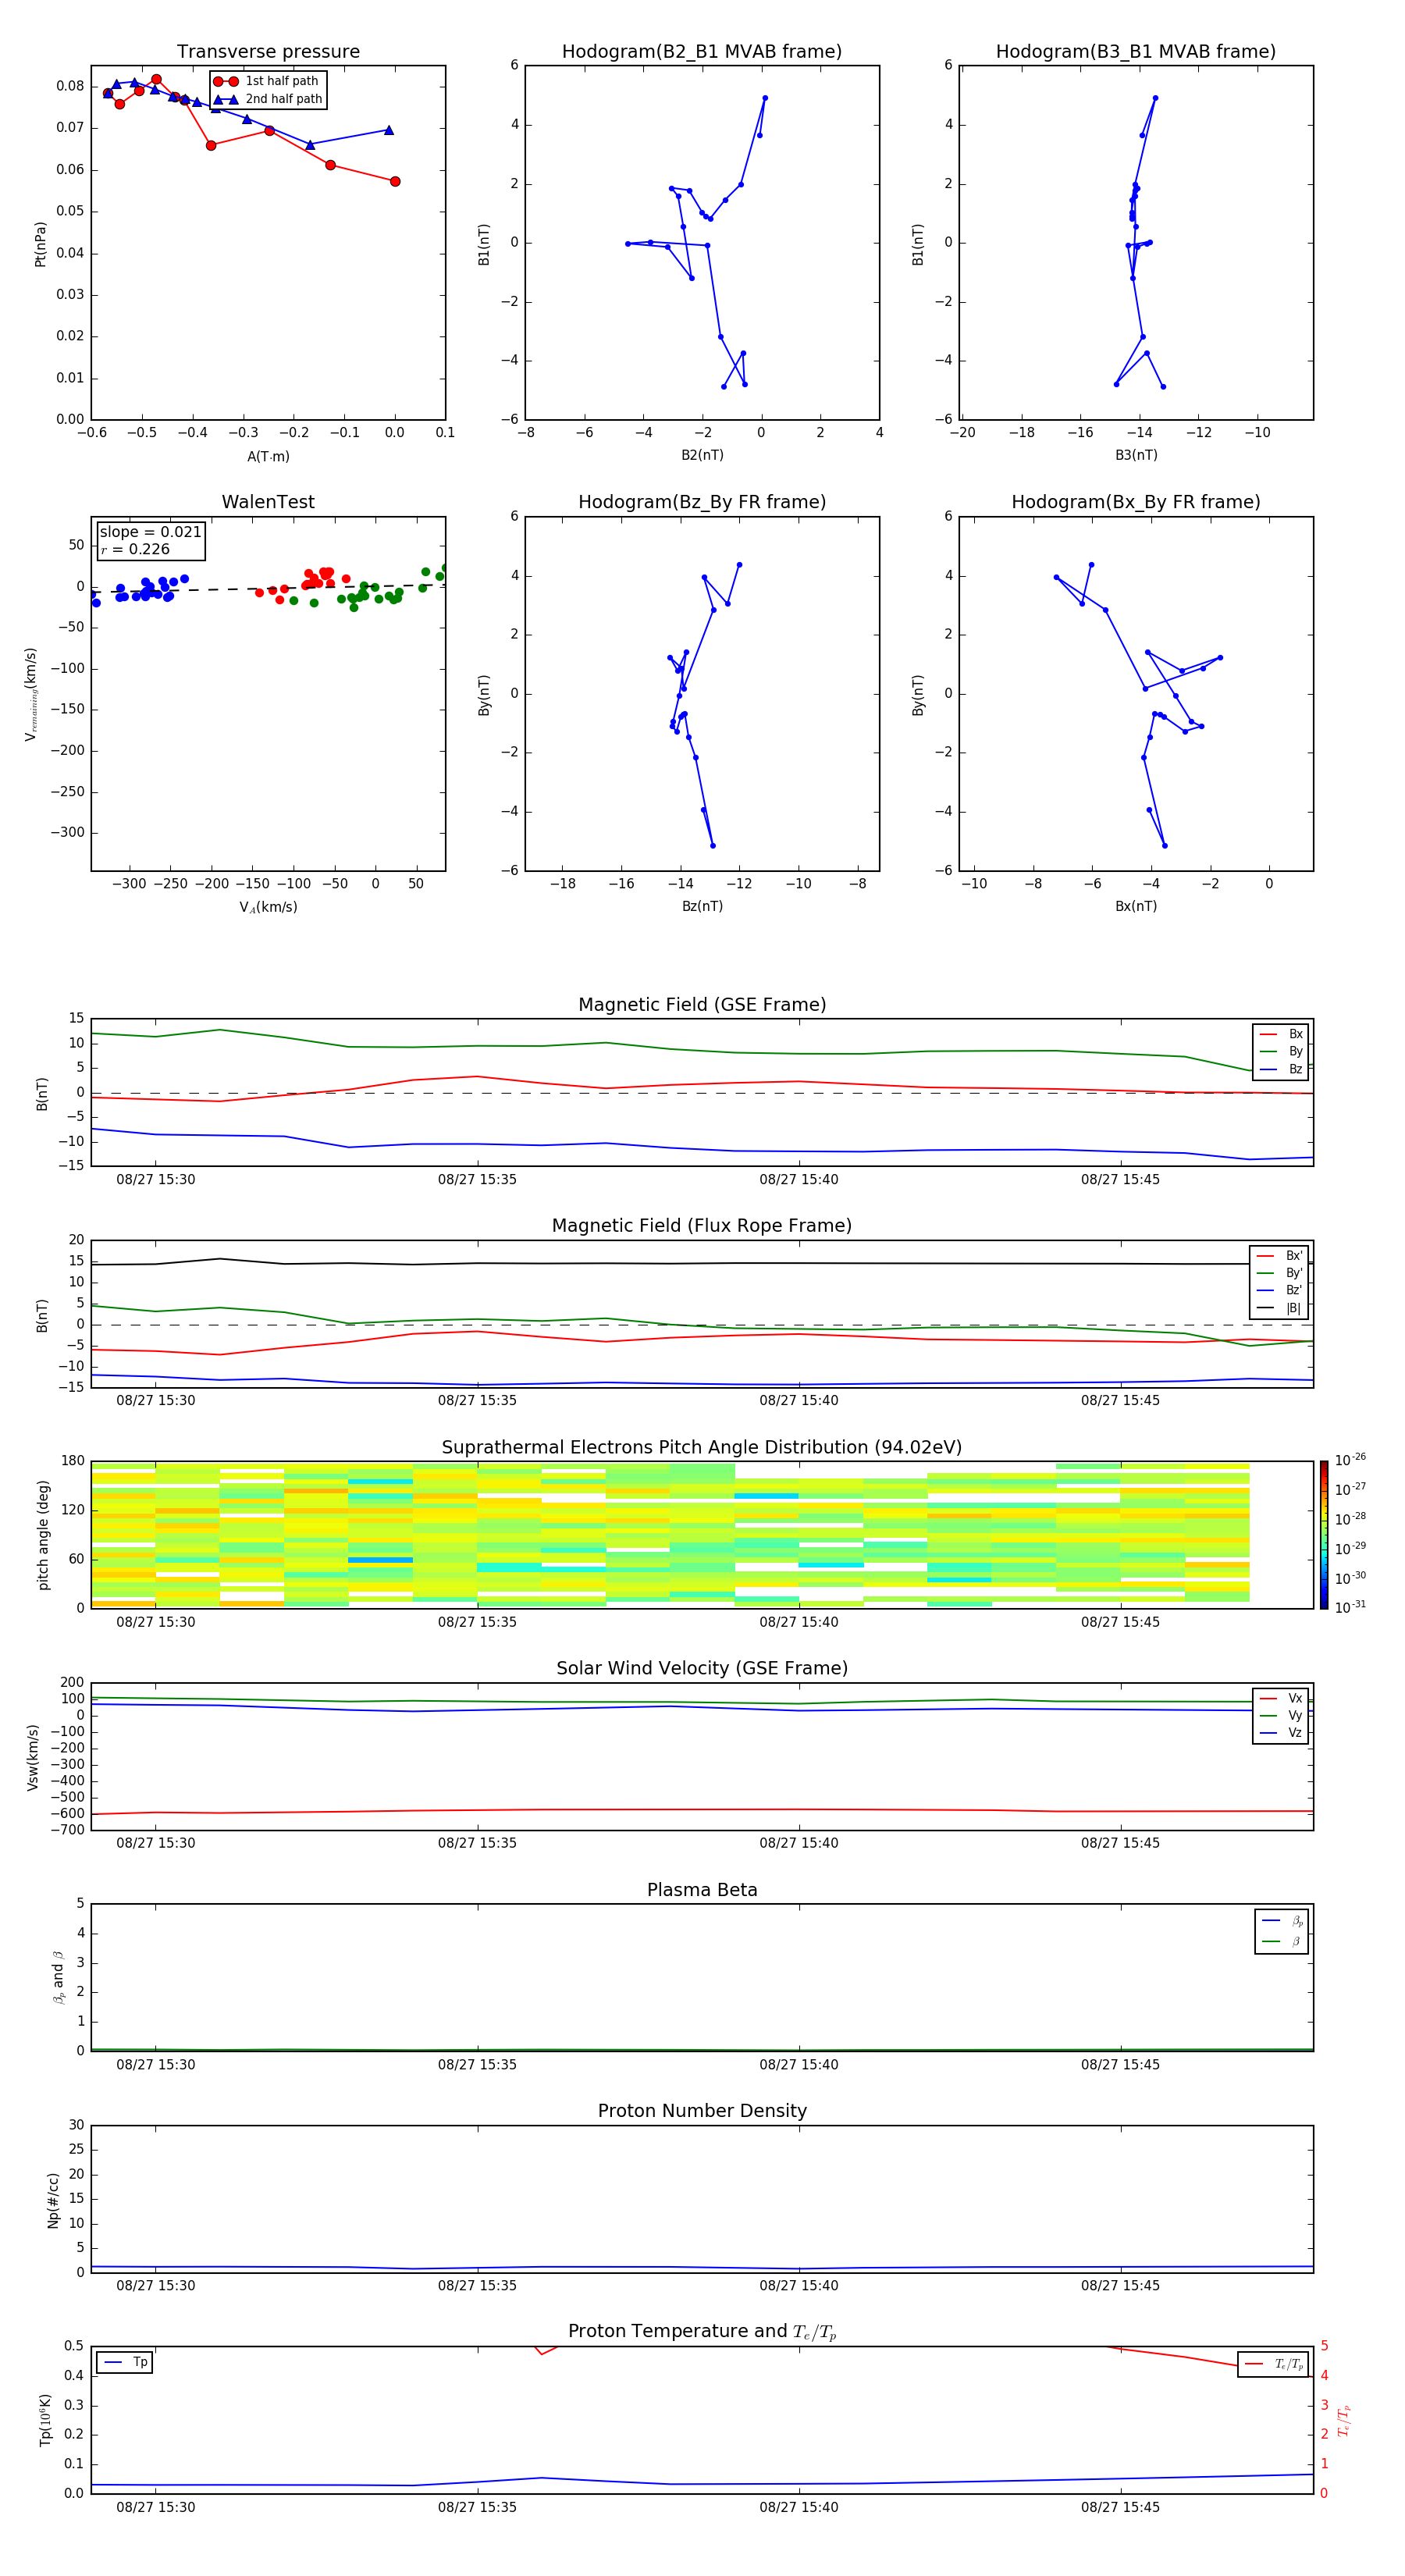Click By' legend entry in Flux Rope panel
Screen dimensions: 1405x2576
tap(1280, 1273)
